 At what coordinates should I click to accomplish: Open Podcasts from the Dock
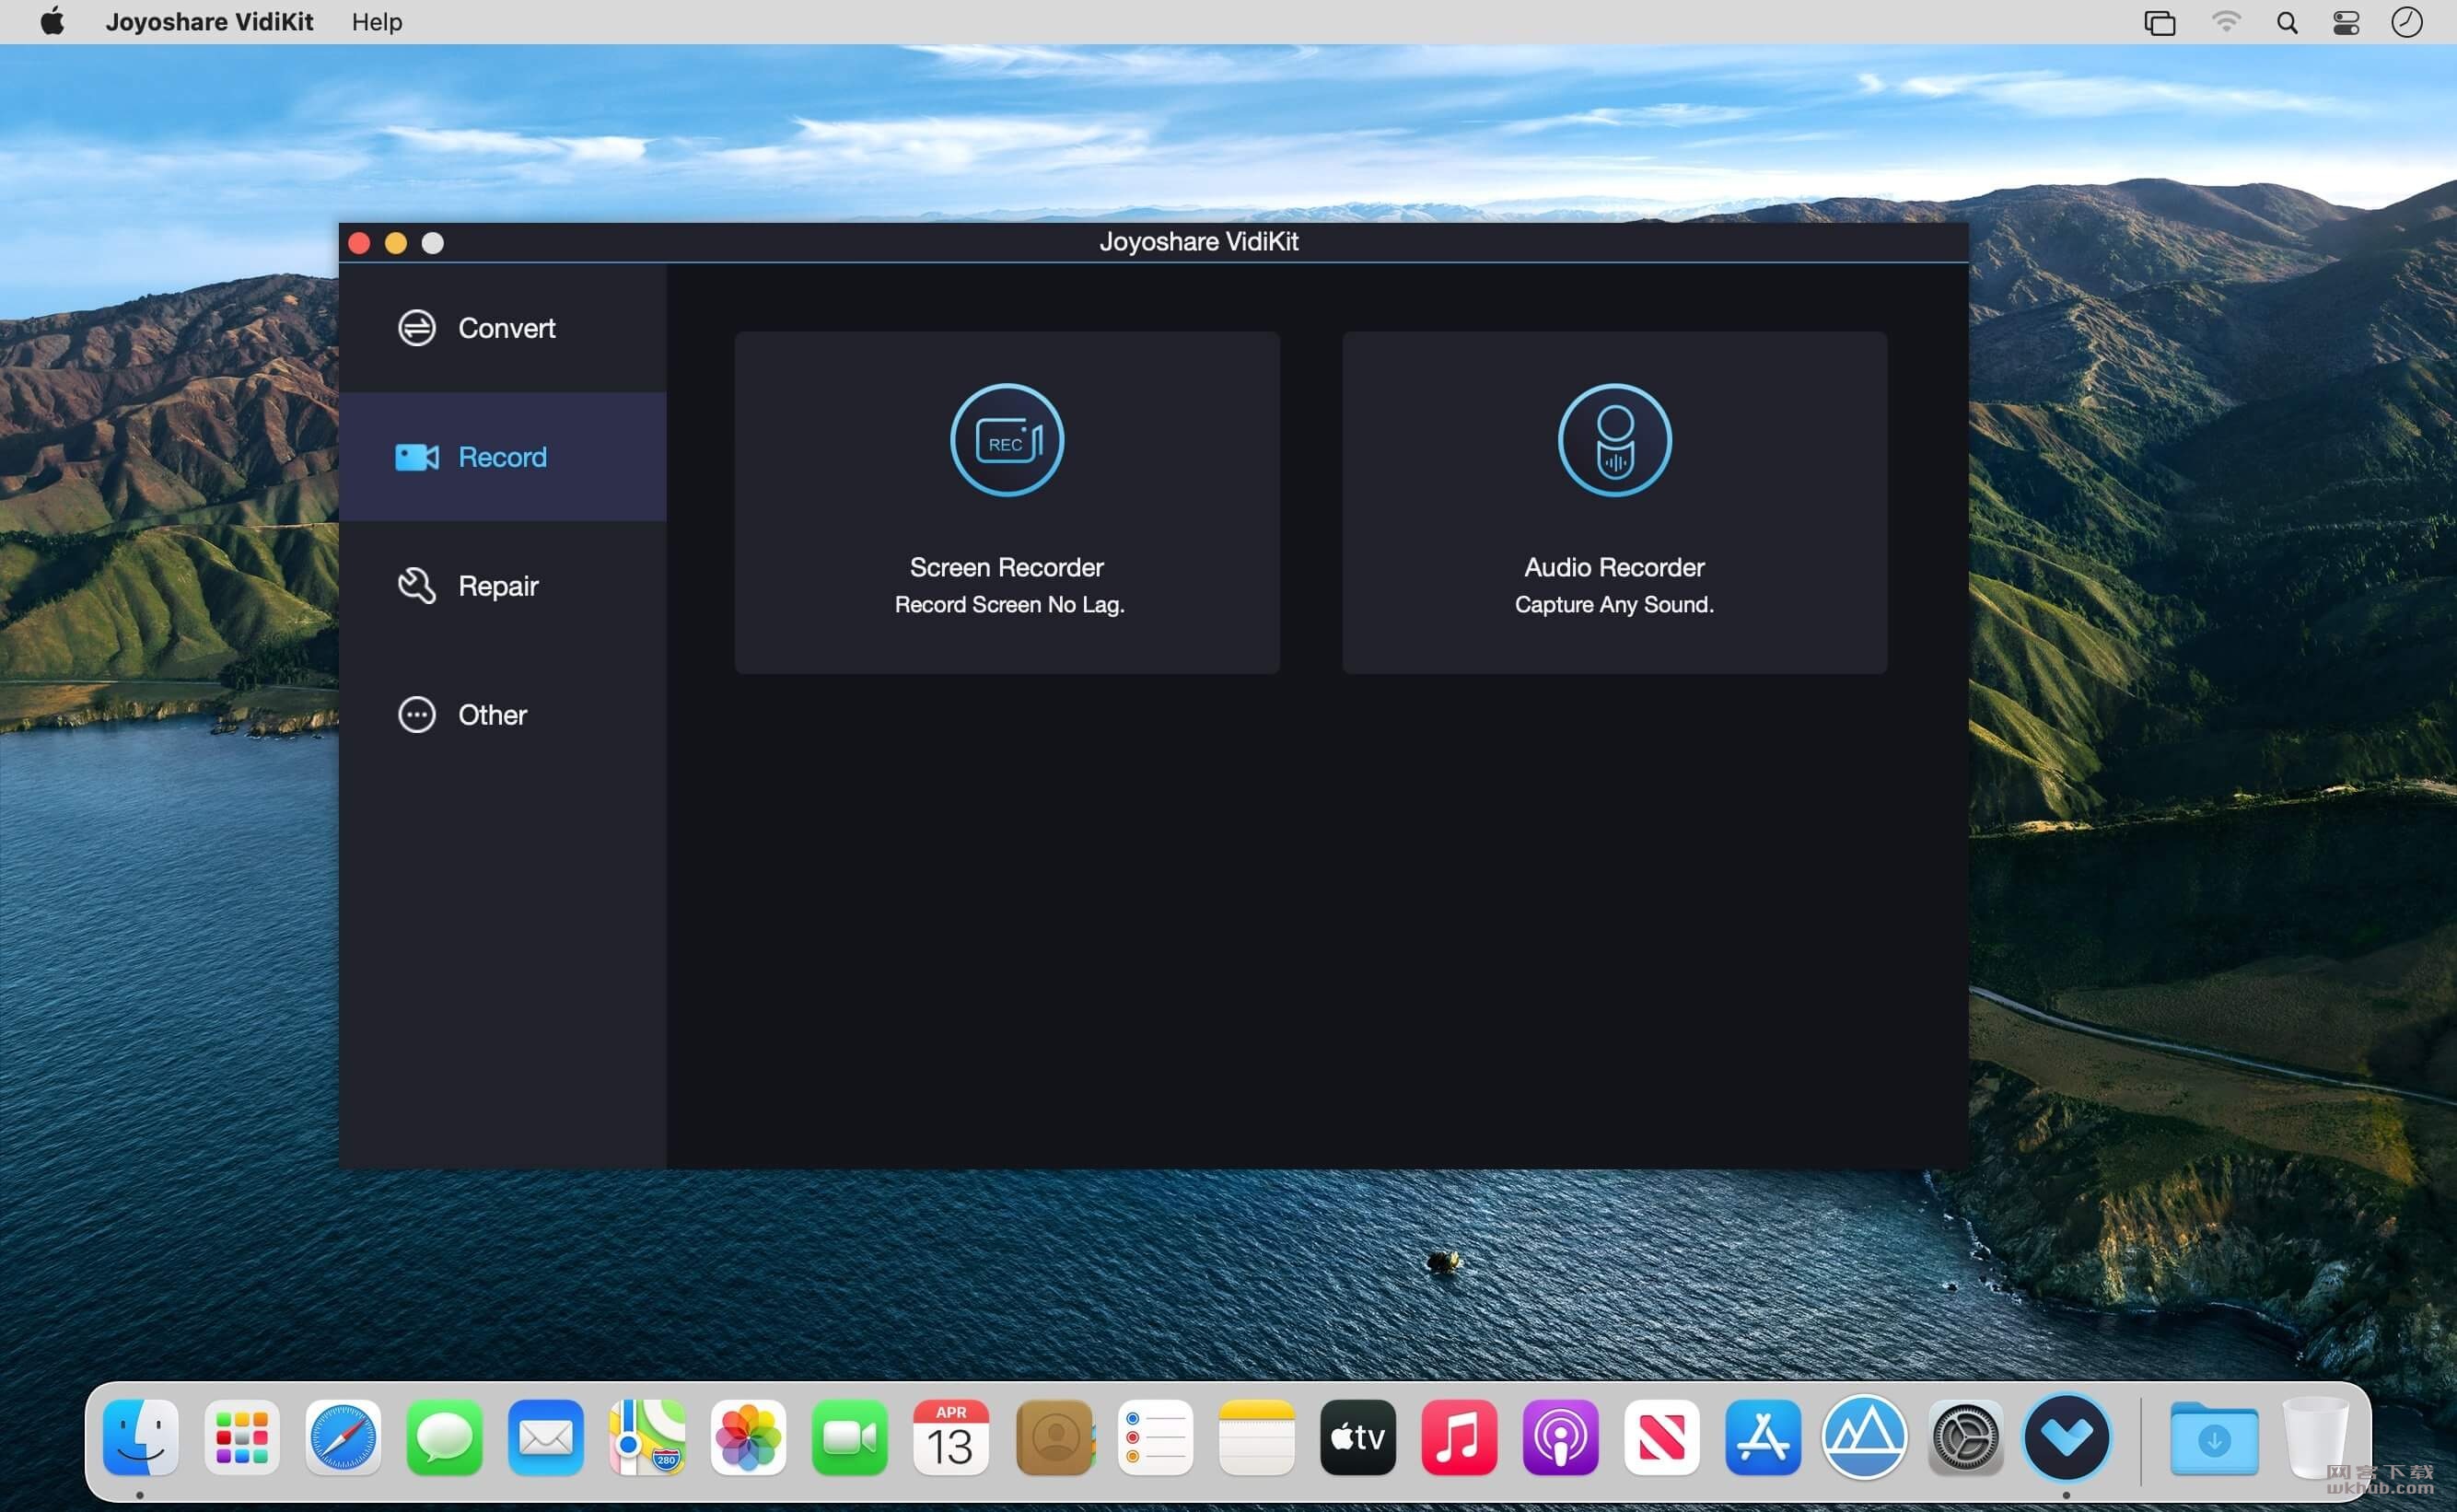coord(1561,1437)
